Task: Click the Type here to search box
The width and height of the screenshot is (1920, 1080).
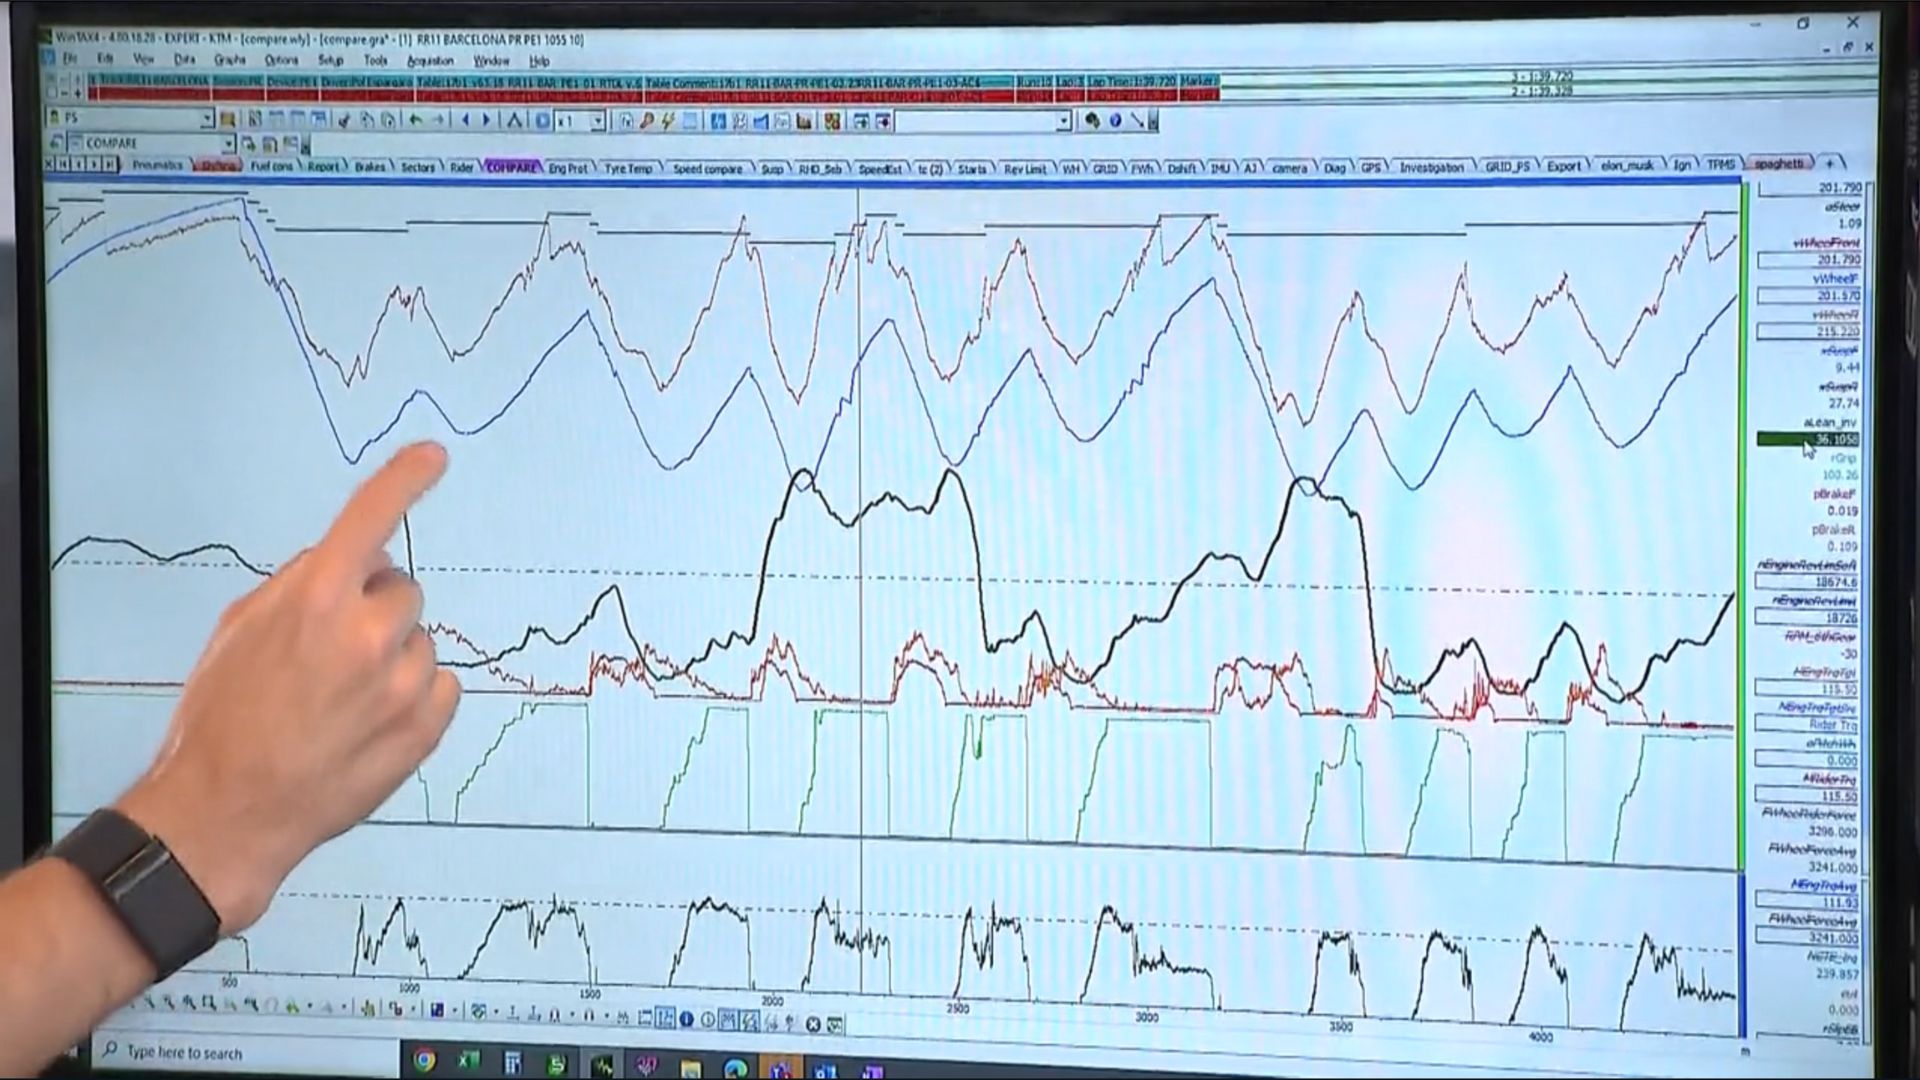Action: [185, 1053]
